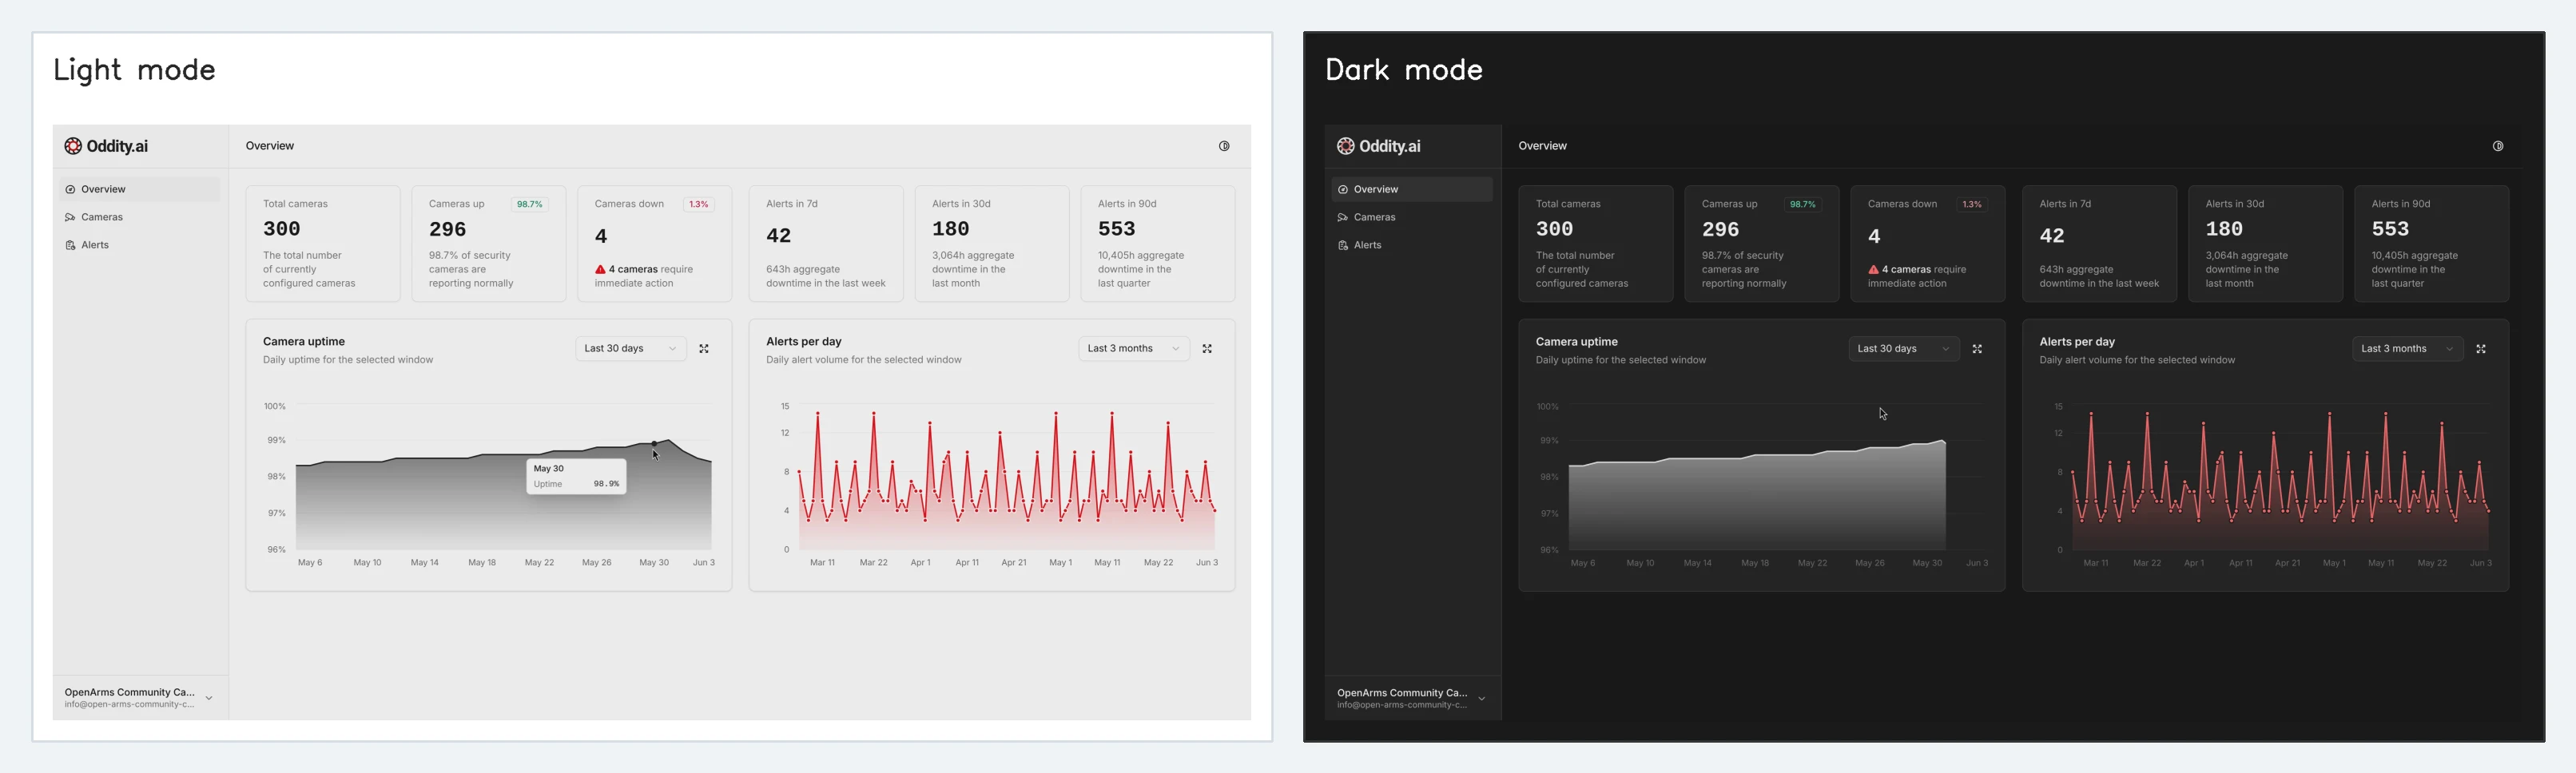Click 643h aggregate downtime text, light mode
This screenshot has height=773, width=2576.
click(826, 277)
